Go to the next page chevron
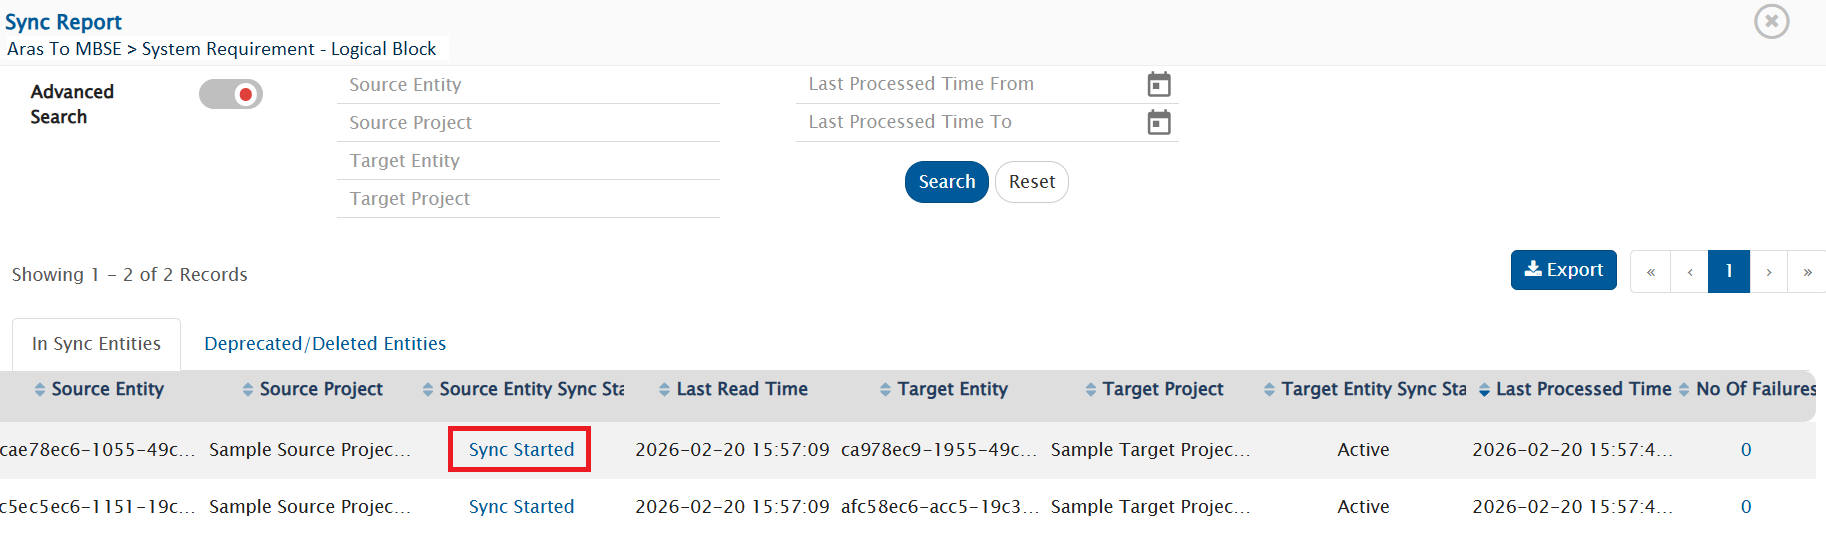 coord(1768,272)
